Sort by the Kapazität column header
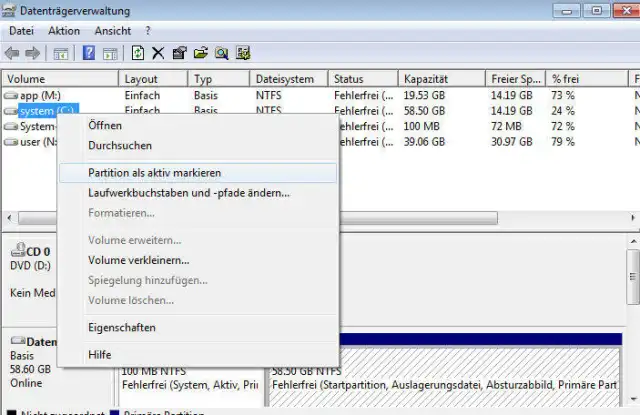640x415 pixels. tap(442, 79)
